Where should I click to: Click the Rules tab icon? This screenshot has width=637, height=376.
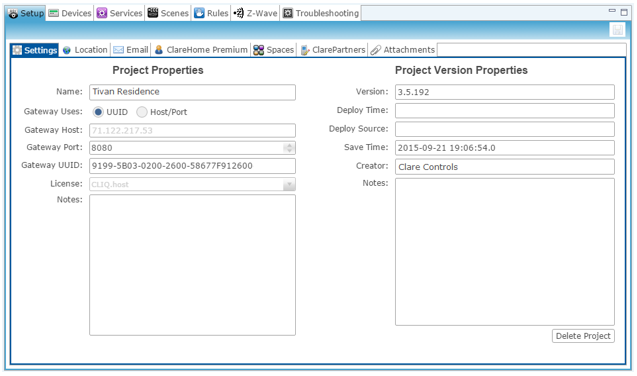pos(199,13)
